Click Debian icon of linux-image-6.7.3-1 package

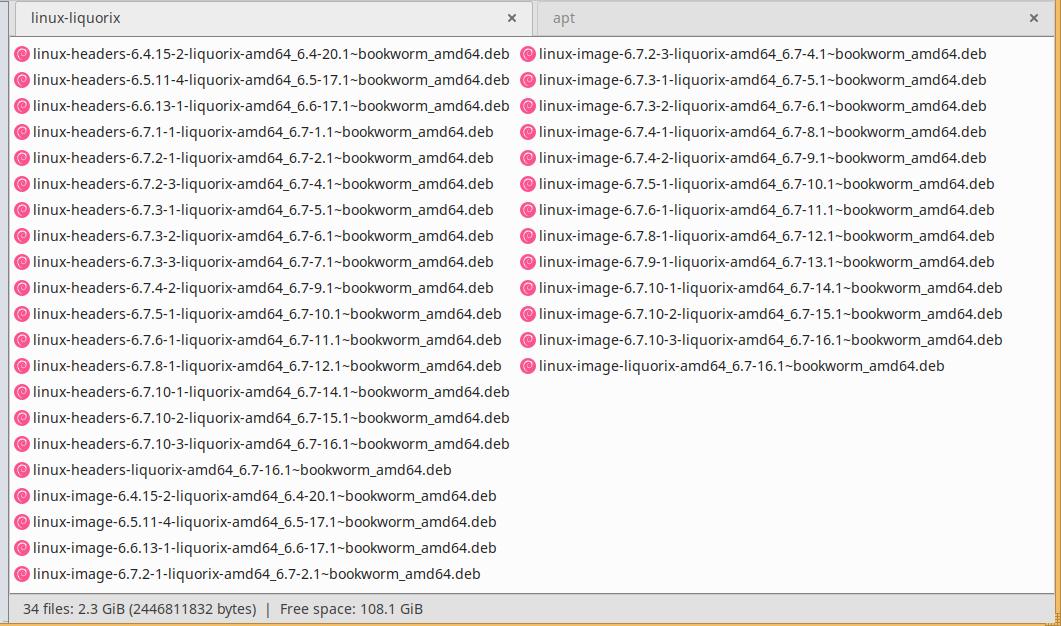(x=528, y=81)
